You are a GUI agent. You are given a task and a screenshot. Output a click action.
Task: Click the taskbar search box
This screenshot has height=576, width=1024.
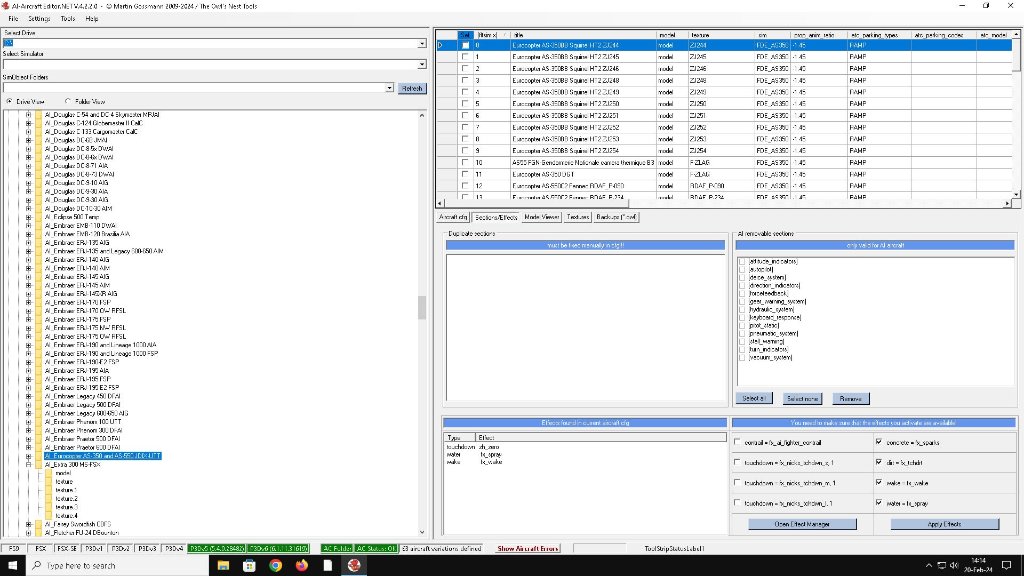point(118,566)
